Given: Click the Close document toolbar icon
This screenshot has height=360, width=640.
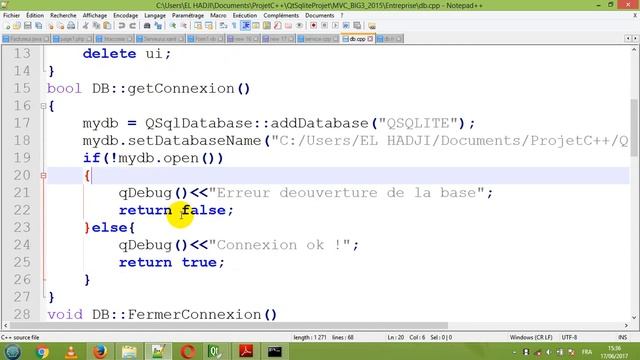Looking at the screenshot, I should pos(51,26).
